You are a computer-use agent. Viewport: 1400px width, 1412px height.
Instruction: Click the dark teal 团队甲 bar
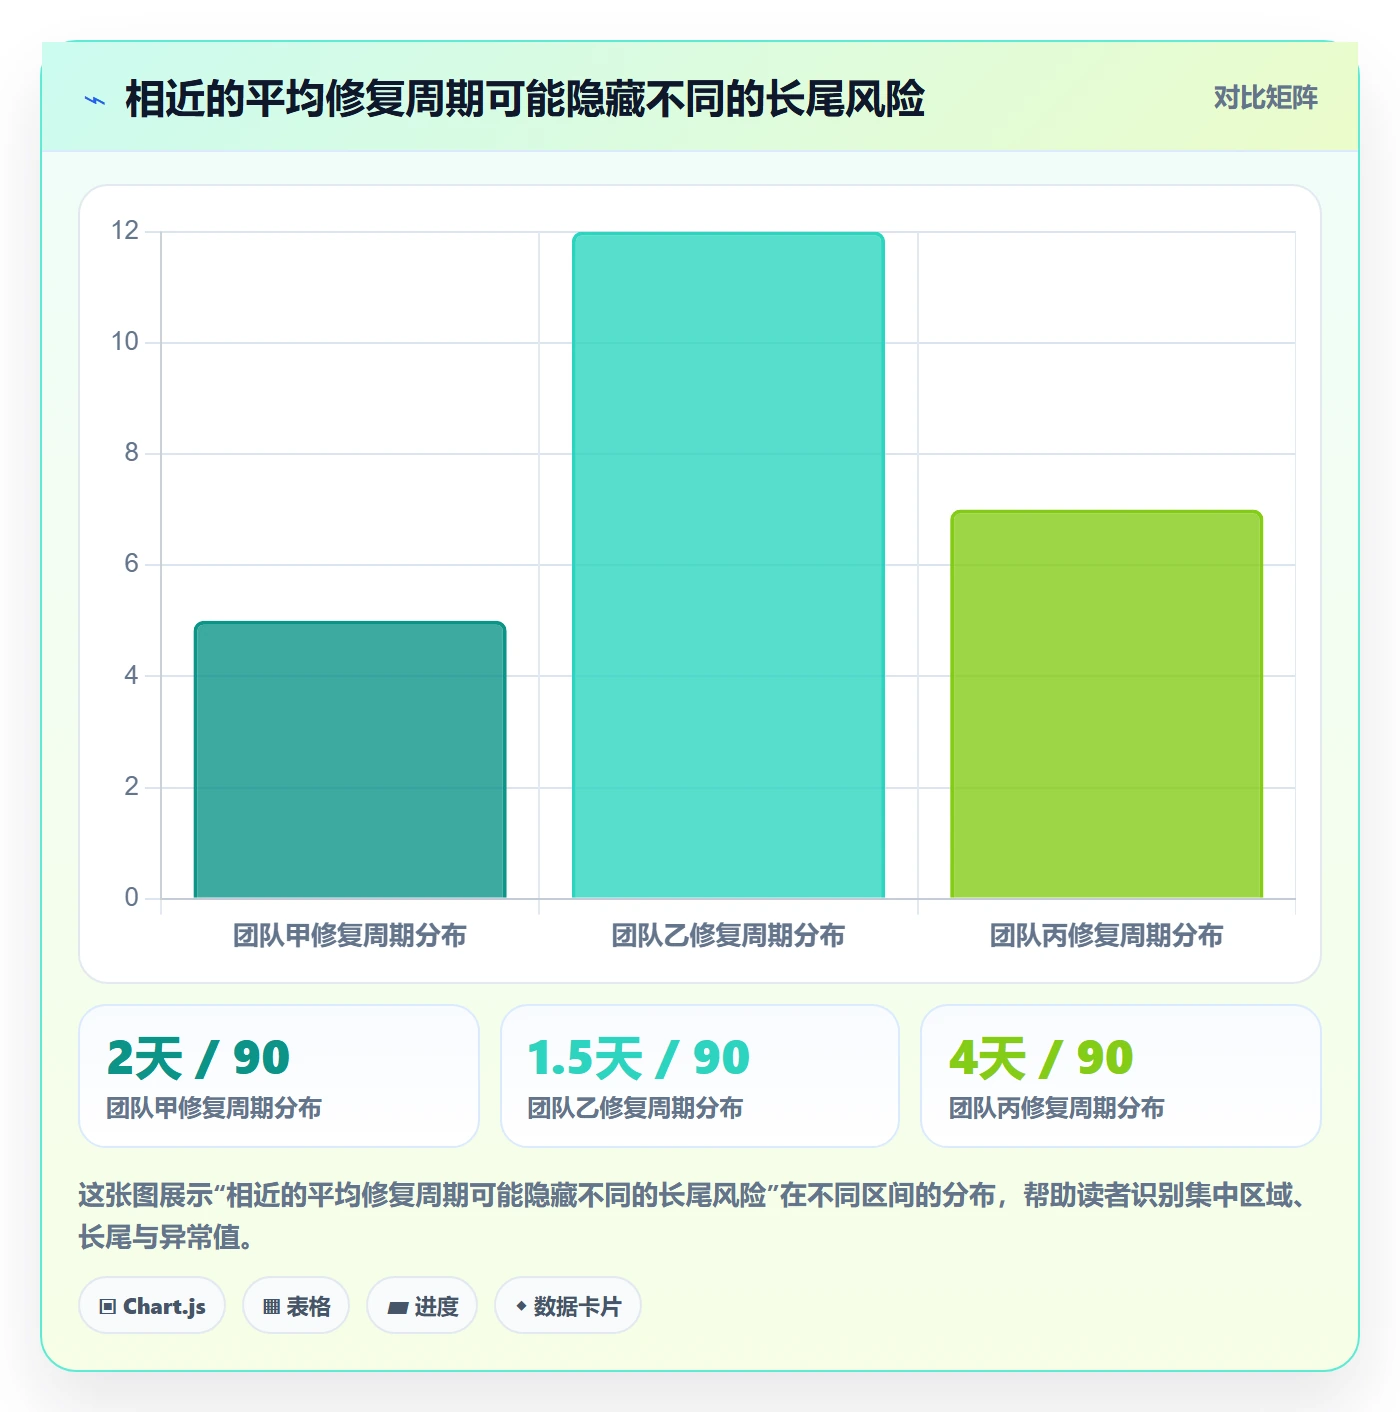tap(350, 760)
